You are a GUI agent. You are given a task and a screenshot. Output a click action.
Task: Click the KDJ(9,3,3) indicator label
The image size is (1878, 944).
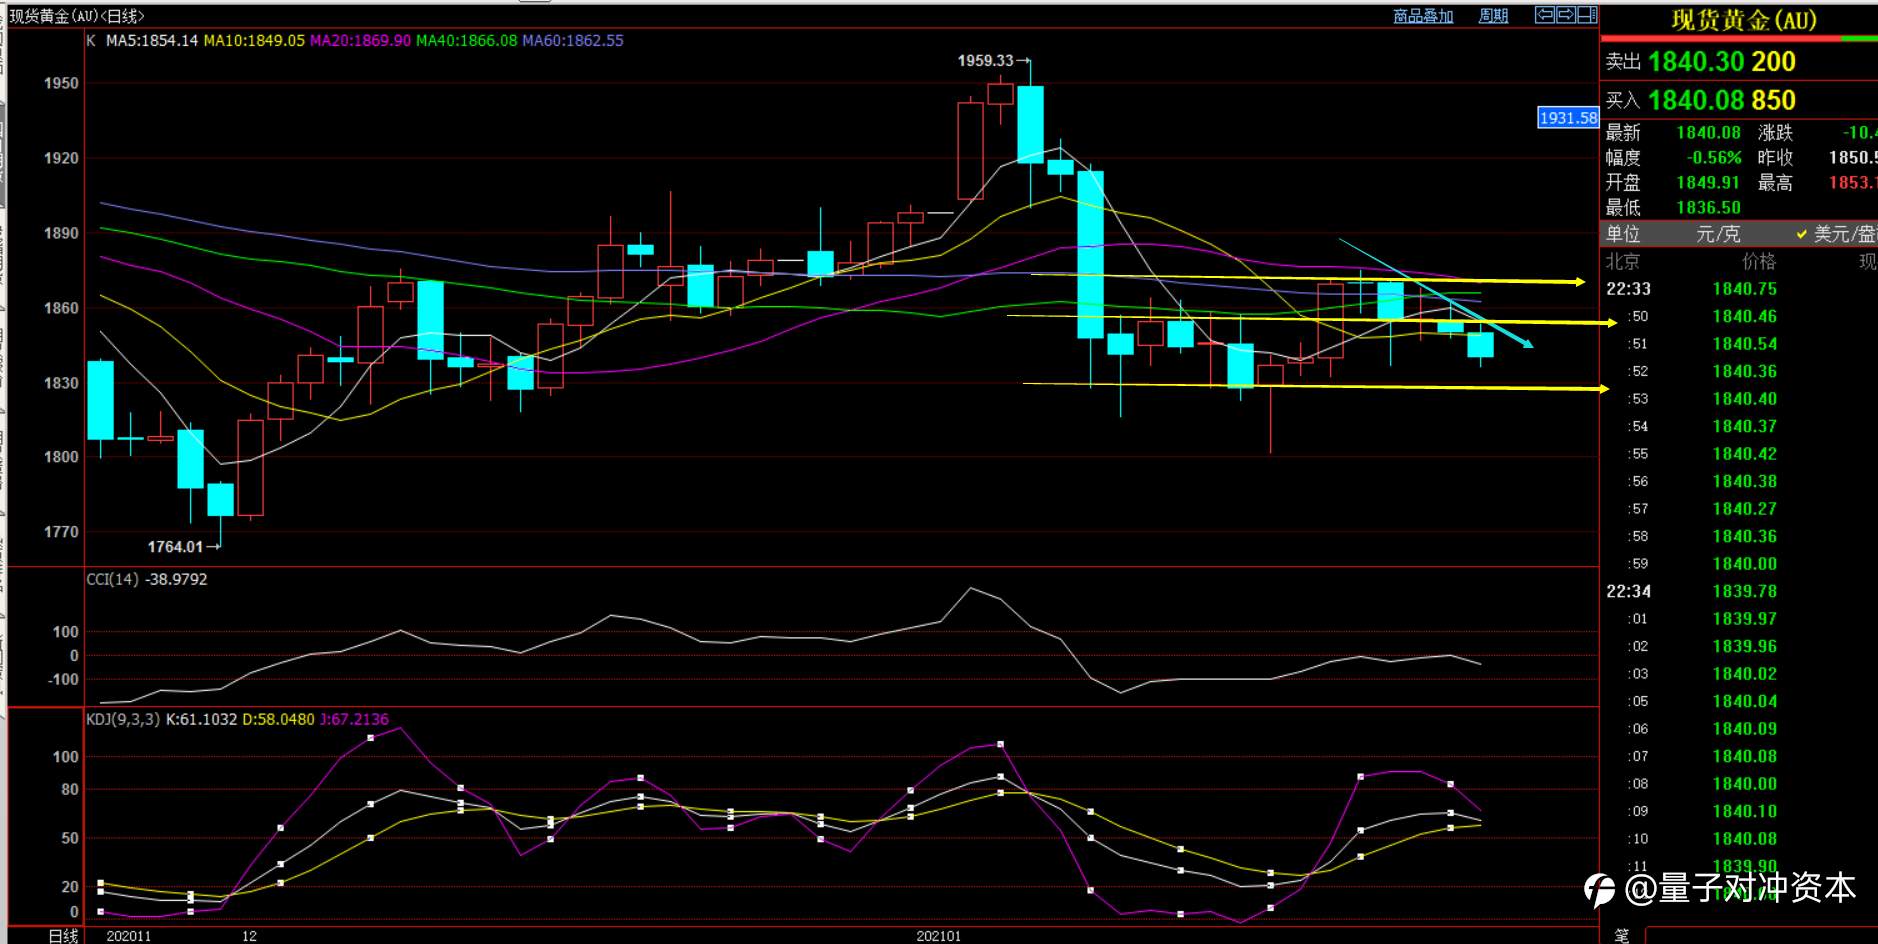tap(123, 719)
